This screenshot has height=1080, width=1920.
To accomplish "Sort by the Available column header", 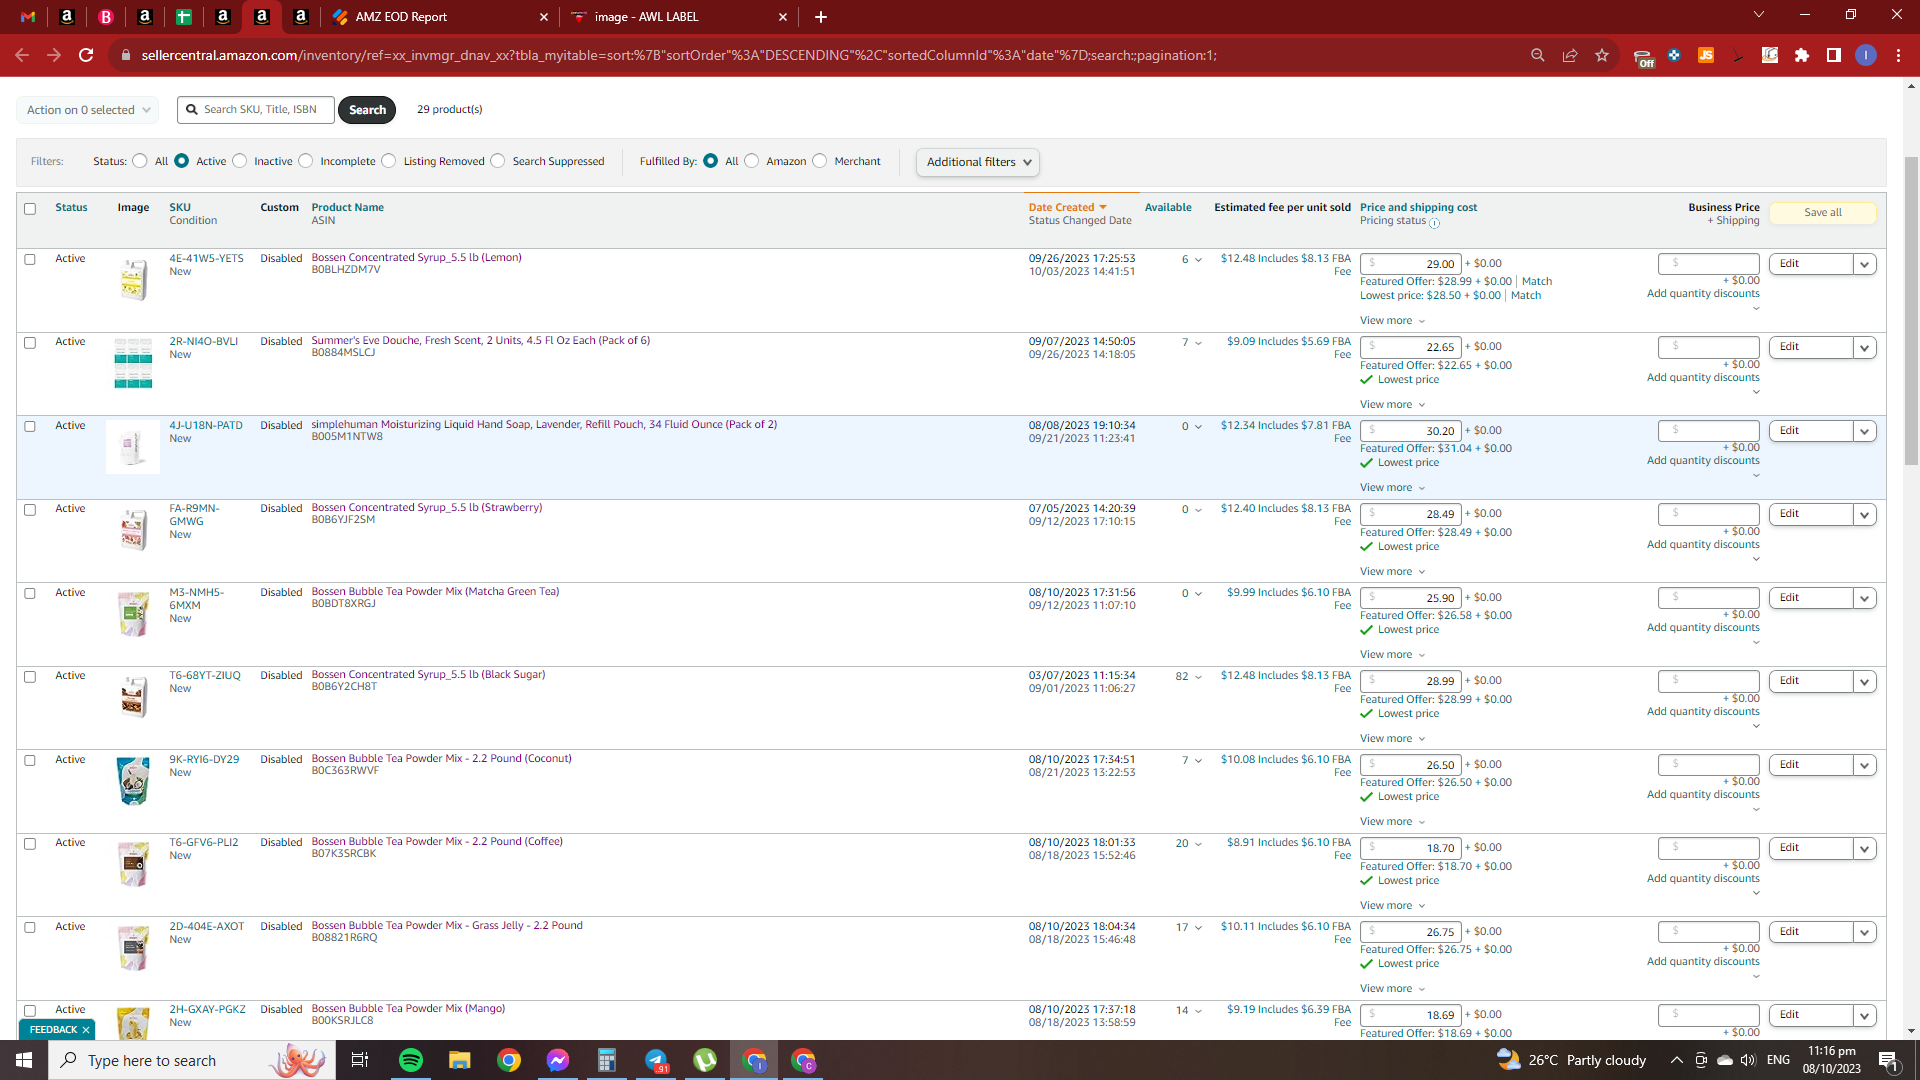I will [x=1168, y=208].
